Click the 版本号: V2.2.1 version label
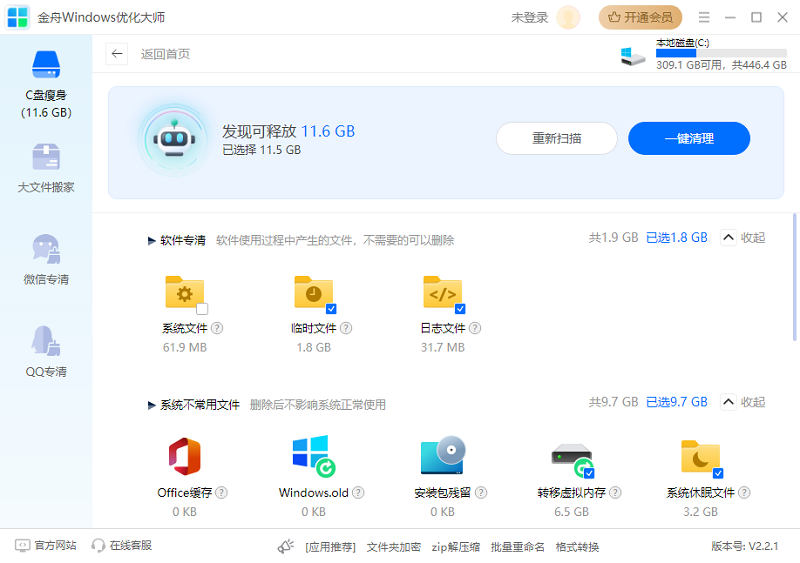The height and width of the screenshot is (563, 800). point(745,546)
